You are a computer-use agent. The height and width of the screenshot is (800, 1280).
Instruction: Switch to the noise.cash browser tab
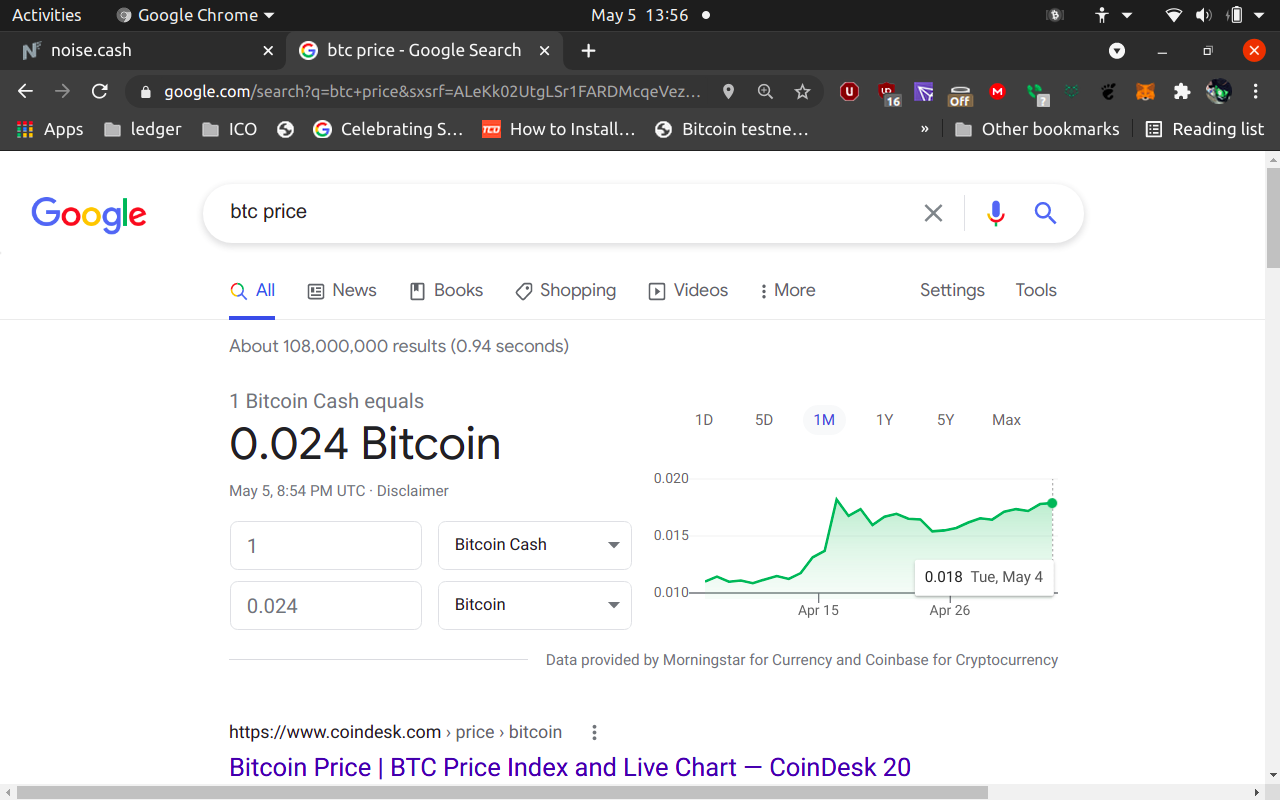click(x=144, y=50)
